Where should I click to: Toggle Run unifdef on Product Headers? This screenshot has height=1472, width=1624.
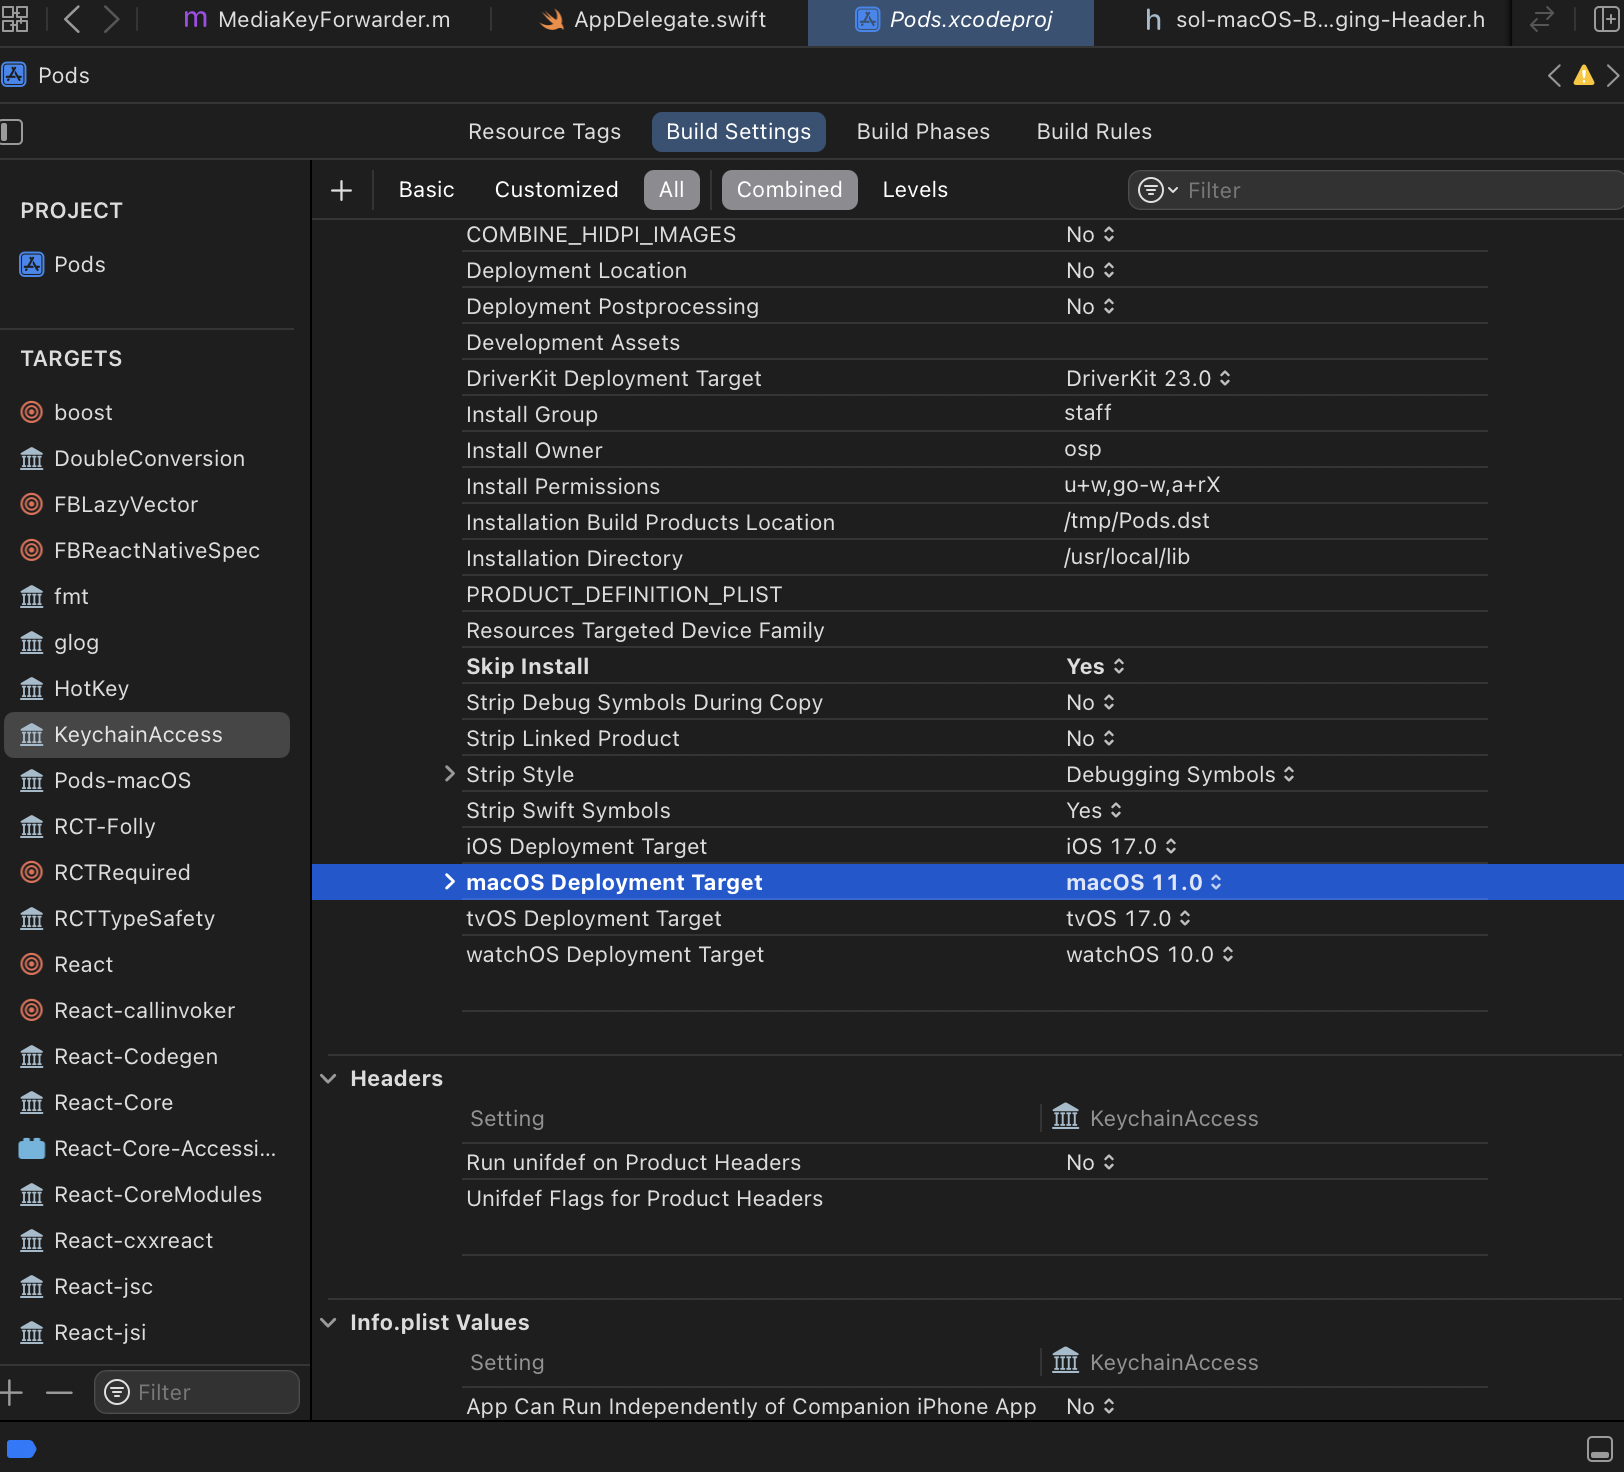point(1089,1162)
